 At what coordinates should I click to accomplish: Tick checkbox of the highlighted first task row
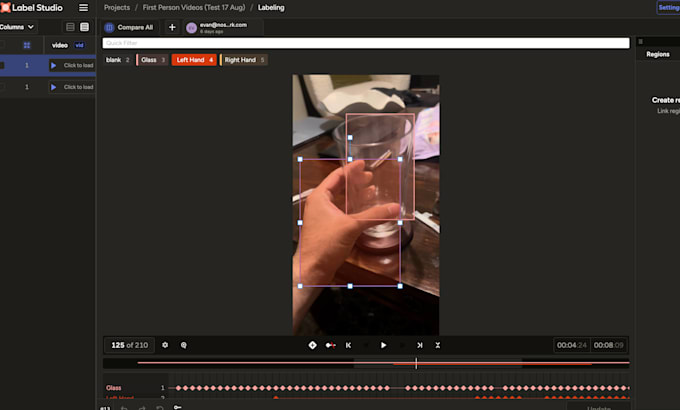(x=2, y=66)
